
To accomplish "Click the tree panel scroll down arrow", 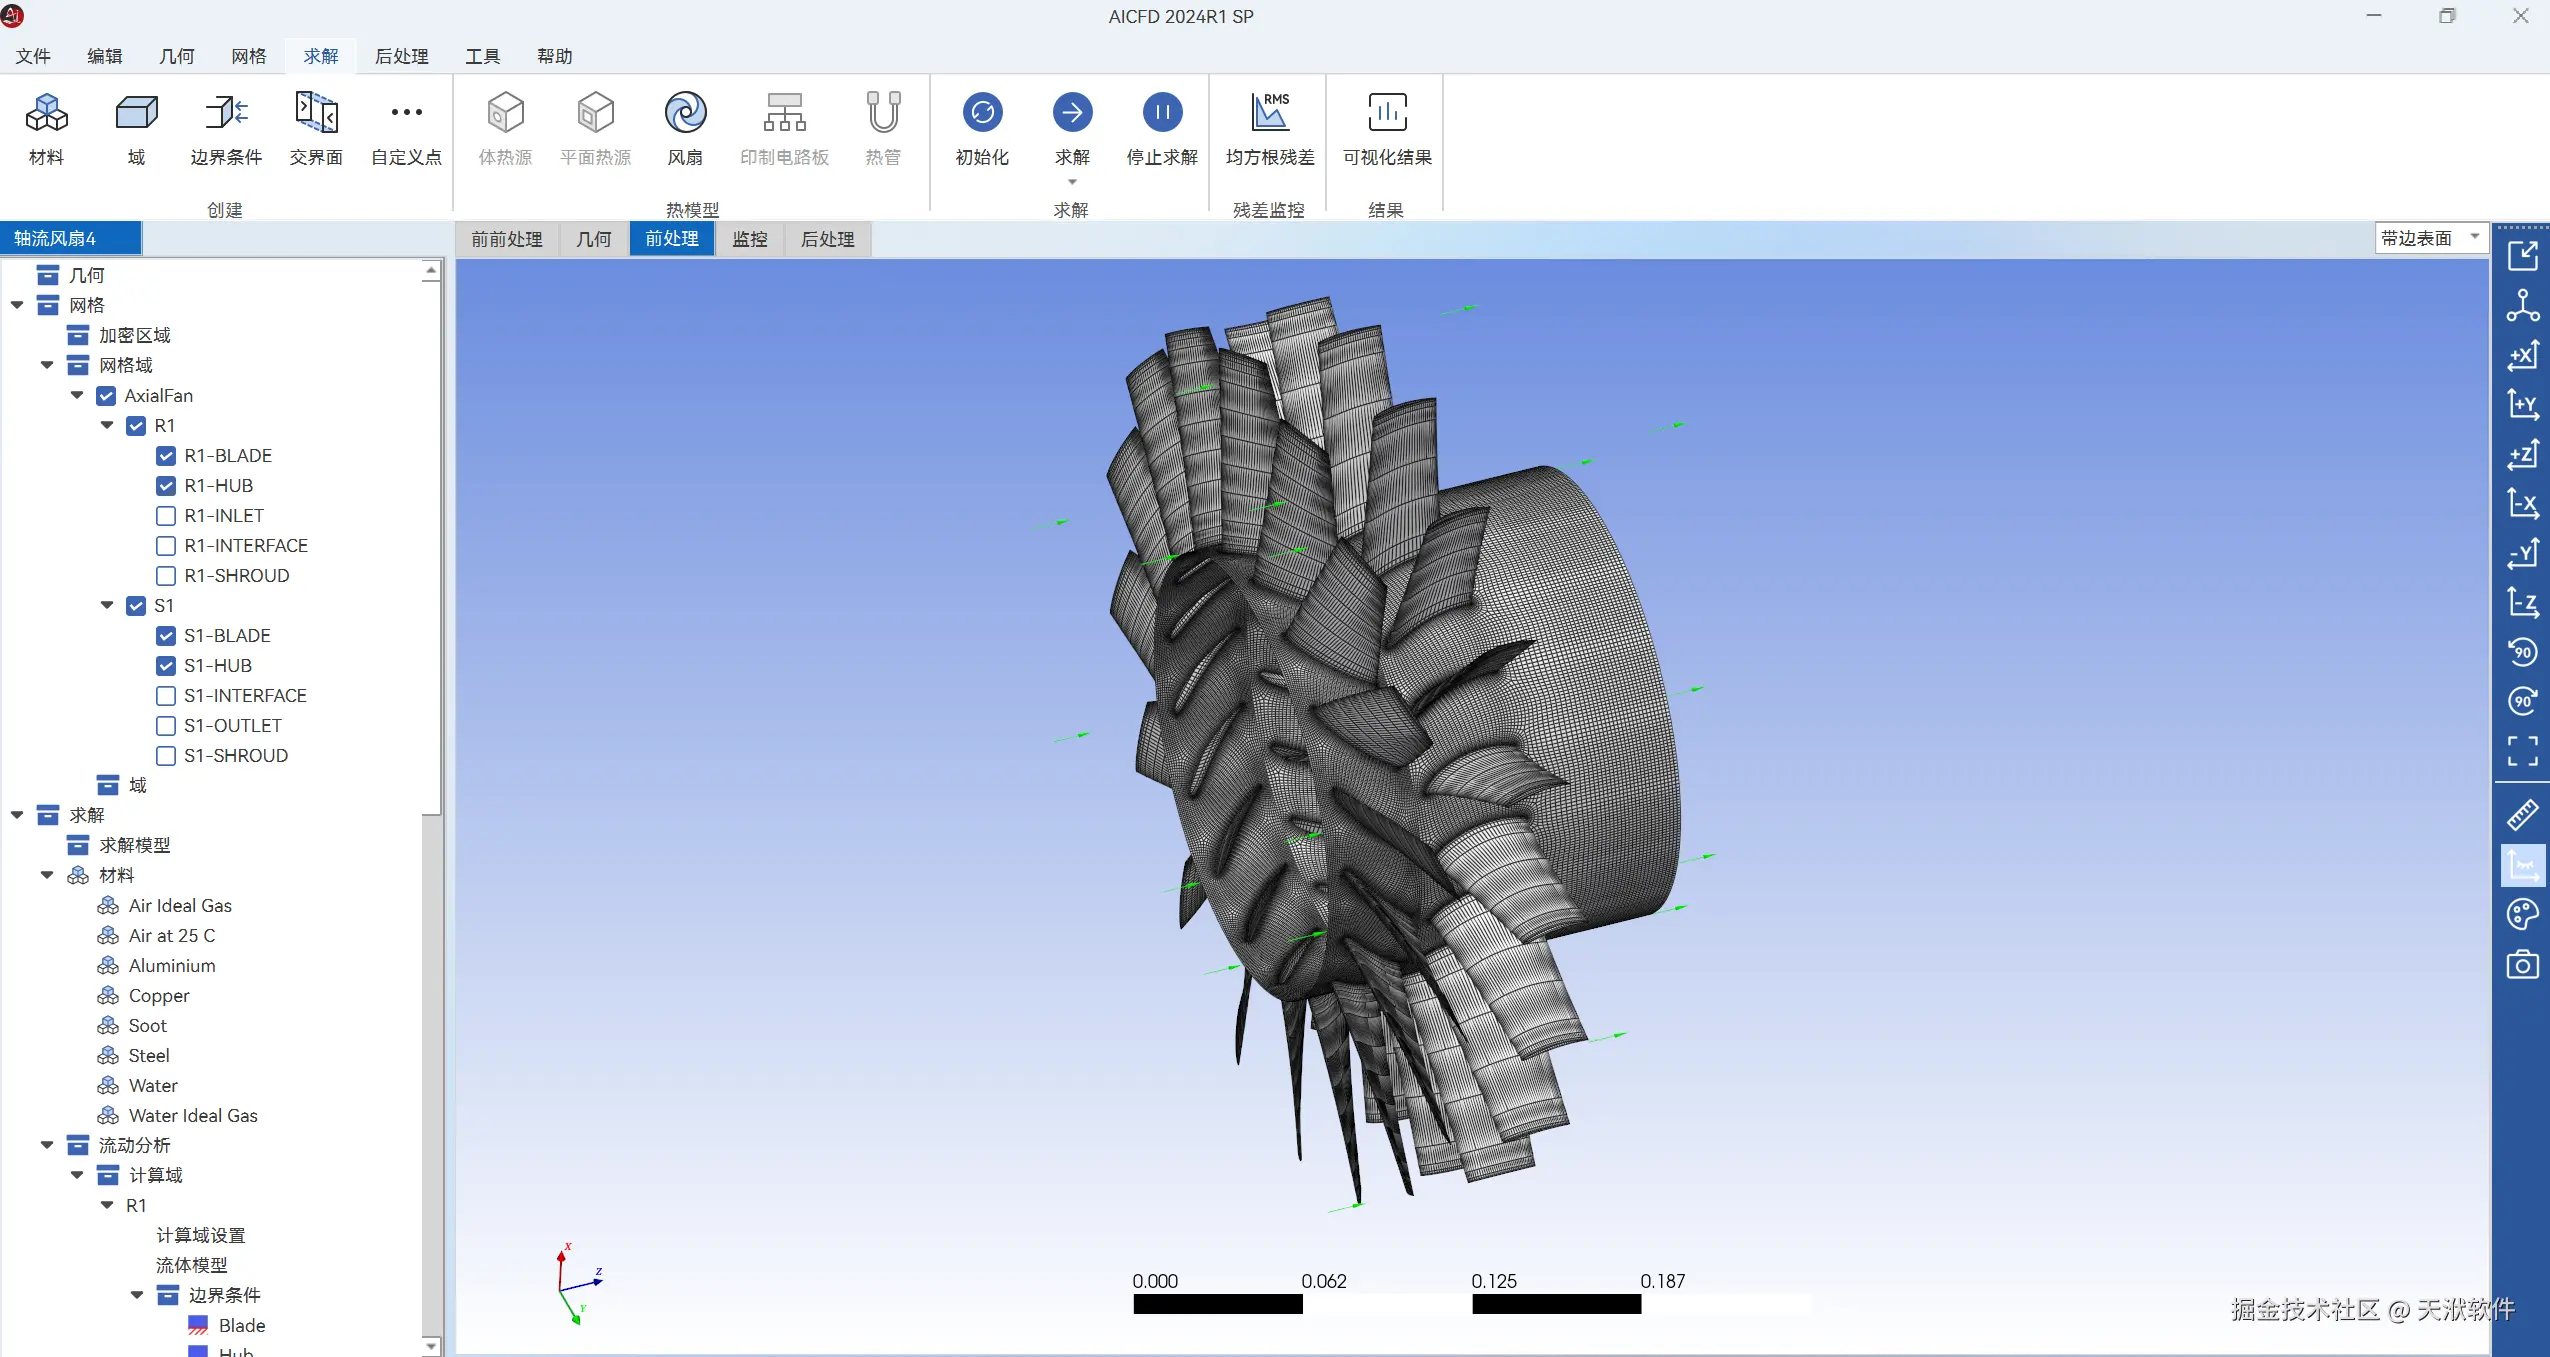I will point(431,1346).
